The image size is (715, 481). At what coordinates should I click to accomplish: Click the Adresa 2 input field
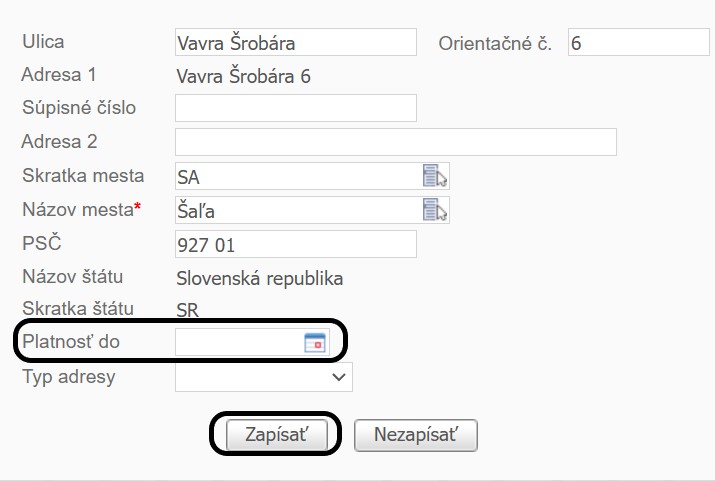click(395, 142)
